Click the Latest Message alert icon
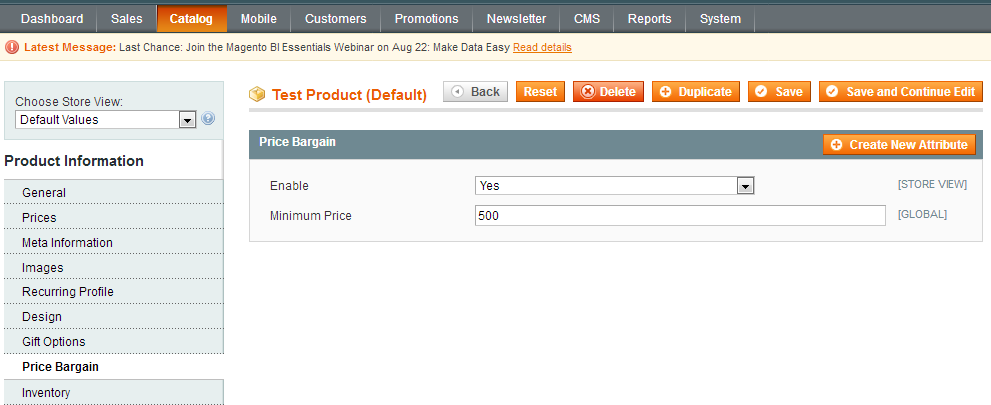This screenshot has height=405, width=991. (11, 47)
